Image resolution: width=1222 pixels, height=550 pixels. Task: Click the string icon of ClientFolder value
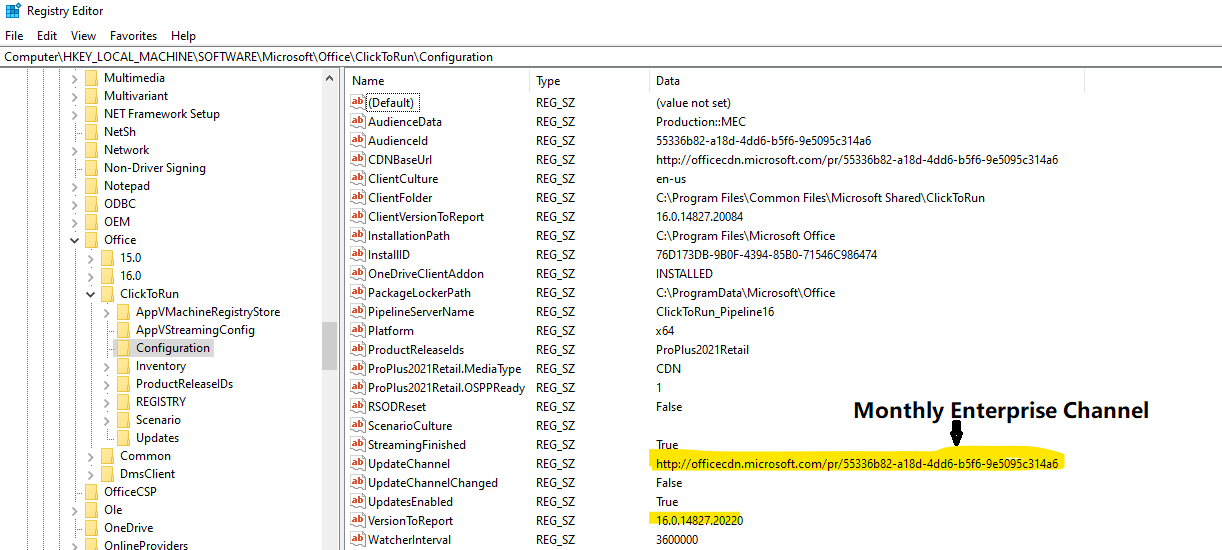point(358,197)
